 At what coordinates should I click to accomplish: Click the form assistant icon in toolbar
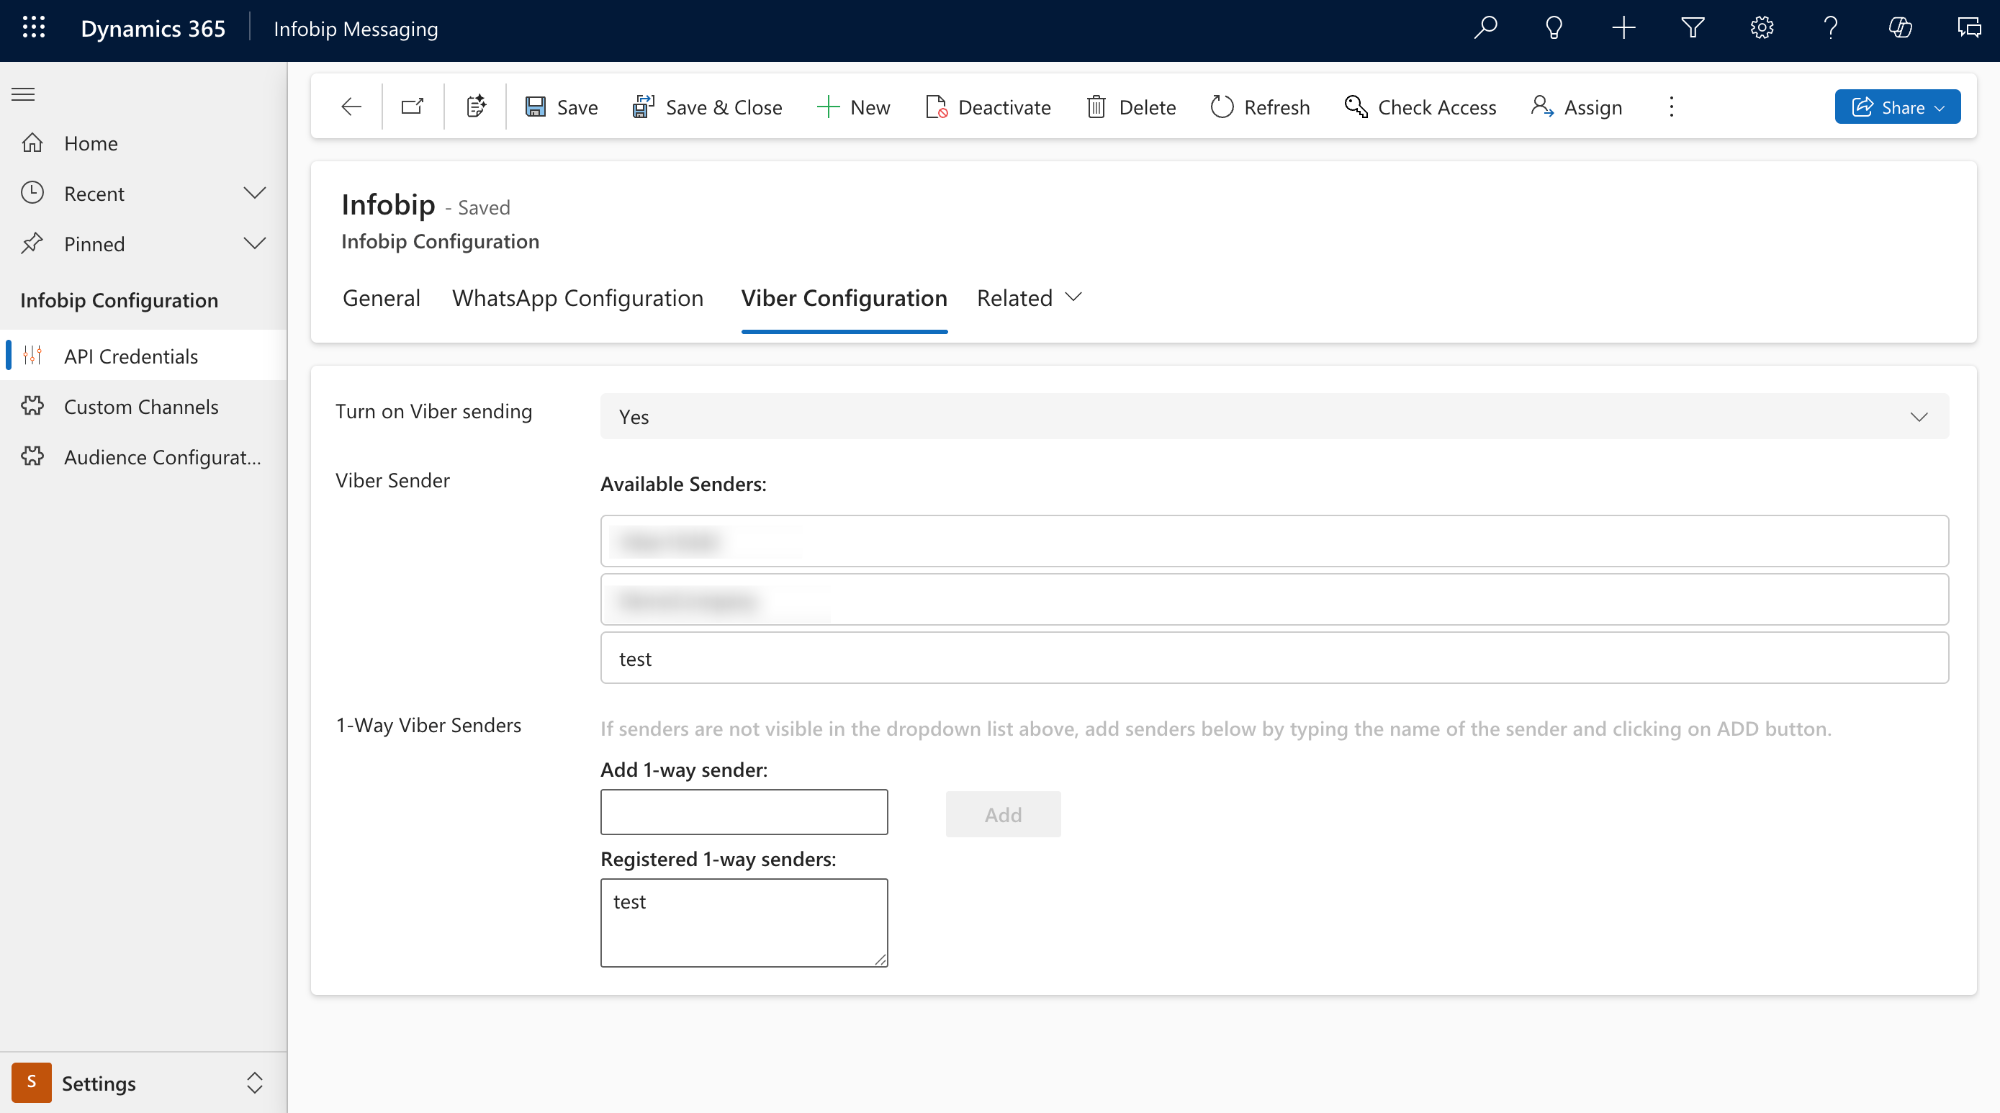tap(476, 107)
